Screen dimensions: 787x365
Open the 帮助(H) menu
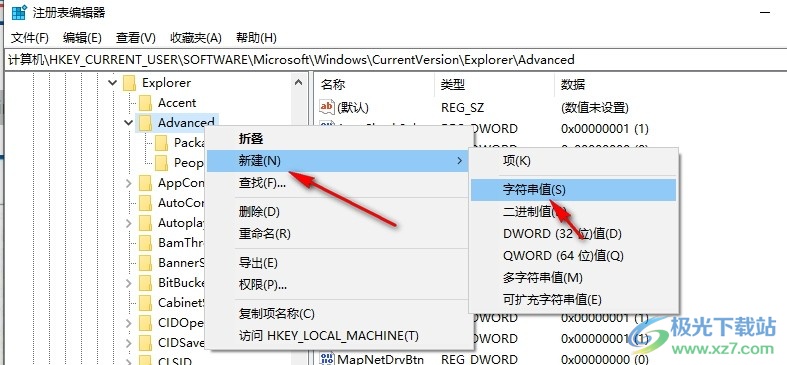click(256, 38)
